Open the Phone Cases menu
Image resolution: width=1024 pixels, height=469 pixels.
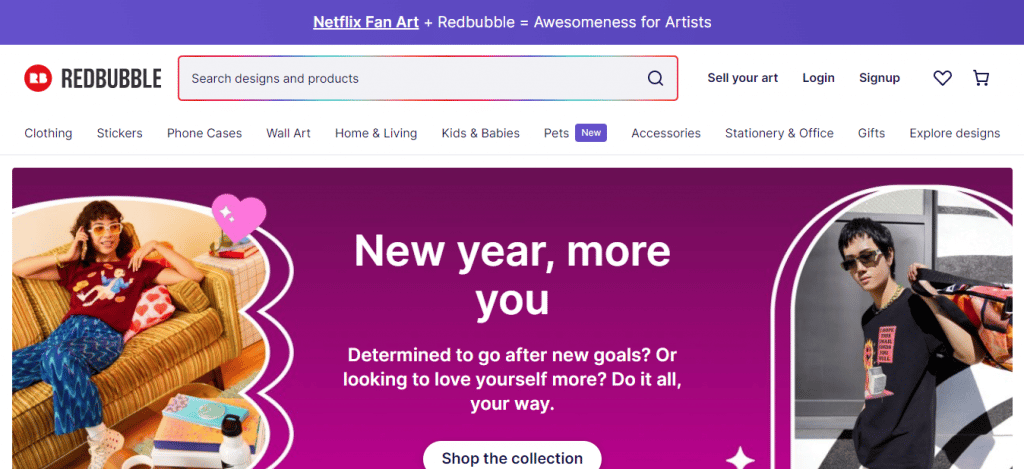[x=204, y=133]
